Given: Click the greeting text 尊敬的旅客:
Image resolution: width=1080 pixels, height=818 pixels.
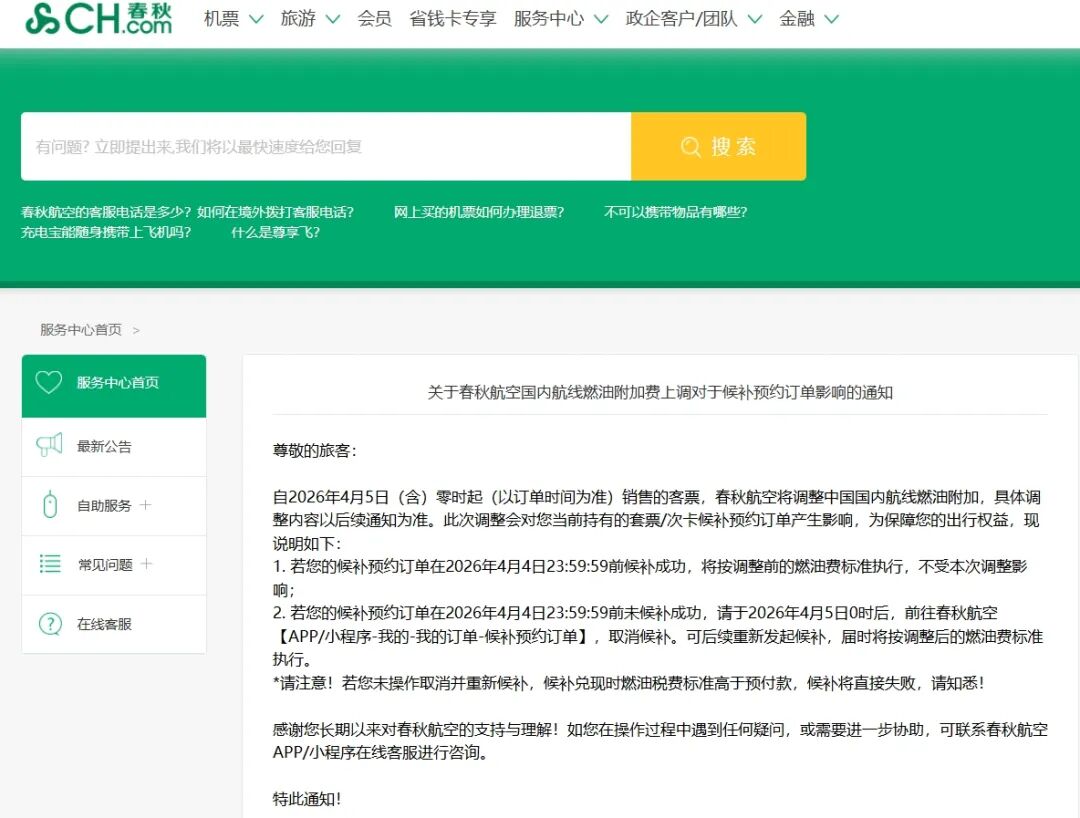Looking at the screenshot, I should (315, 450).
